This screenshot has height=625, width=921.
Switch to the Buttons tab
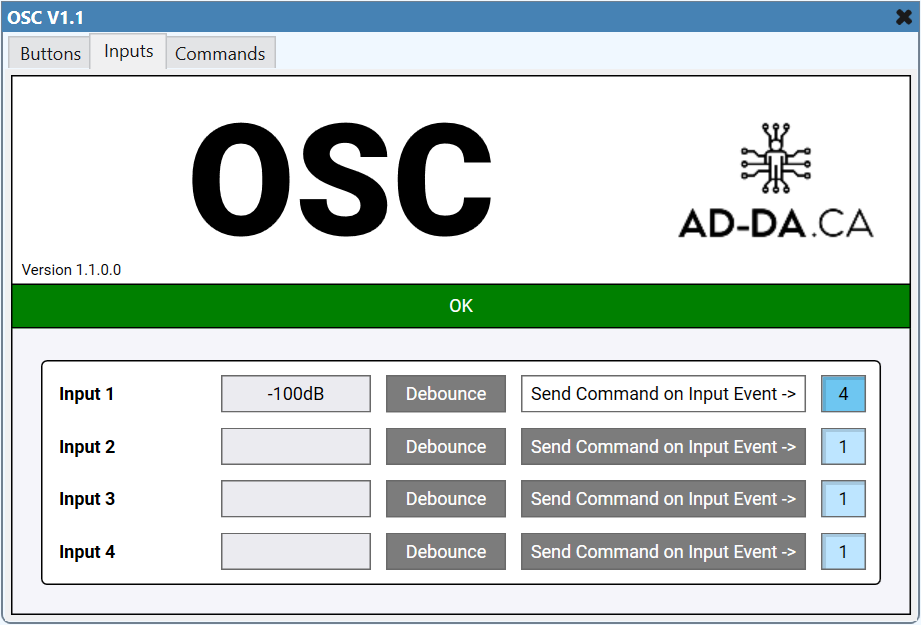(x=49, y=52)
